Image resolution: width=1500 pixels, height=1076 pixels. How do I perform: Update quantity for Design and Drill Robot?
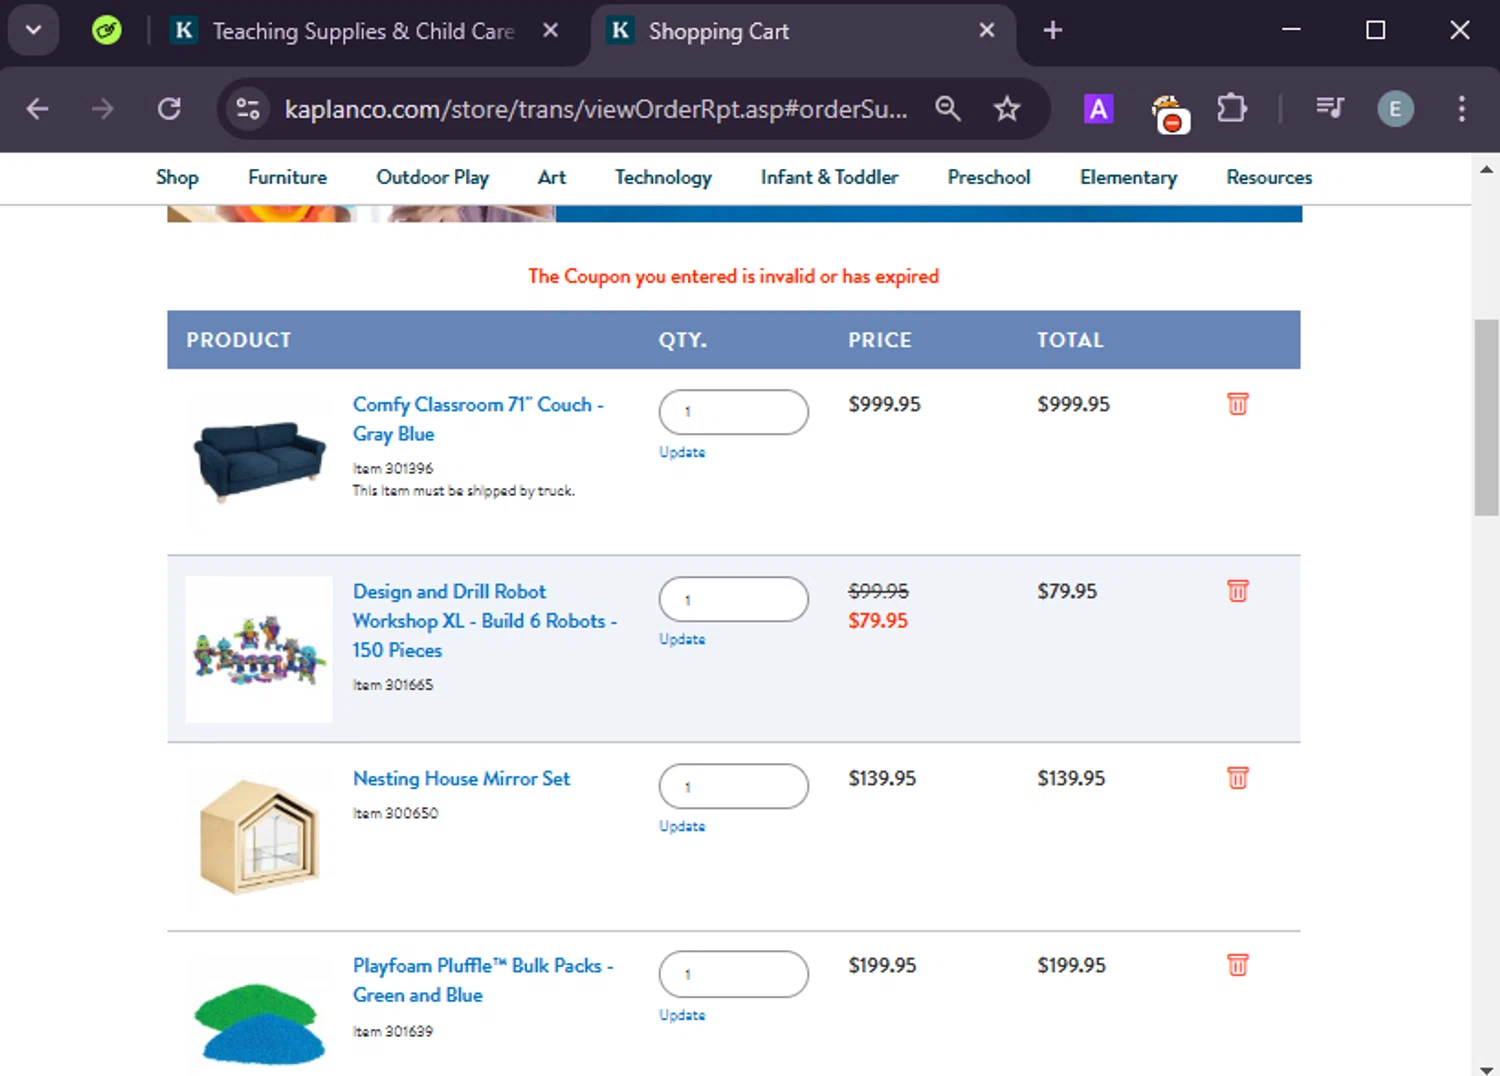click(682, 639)
